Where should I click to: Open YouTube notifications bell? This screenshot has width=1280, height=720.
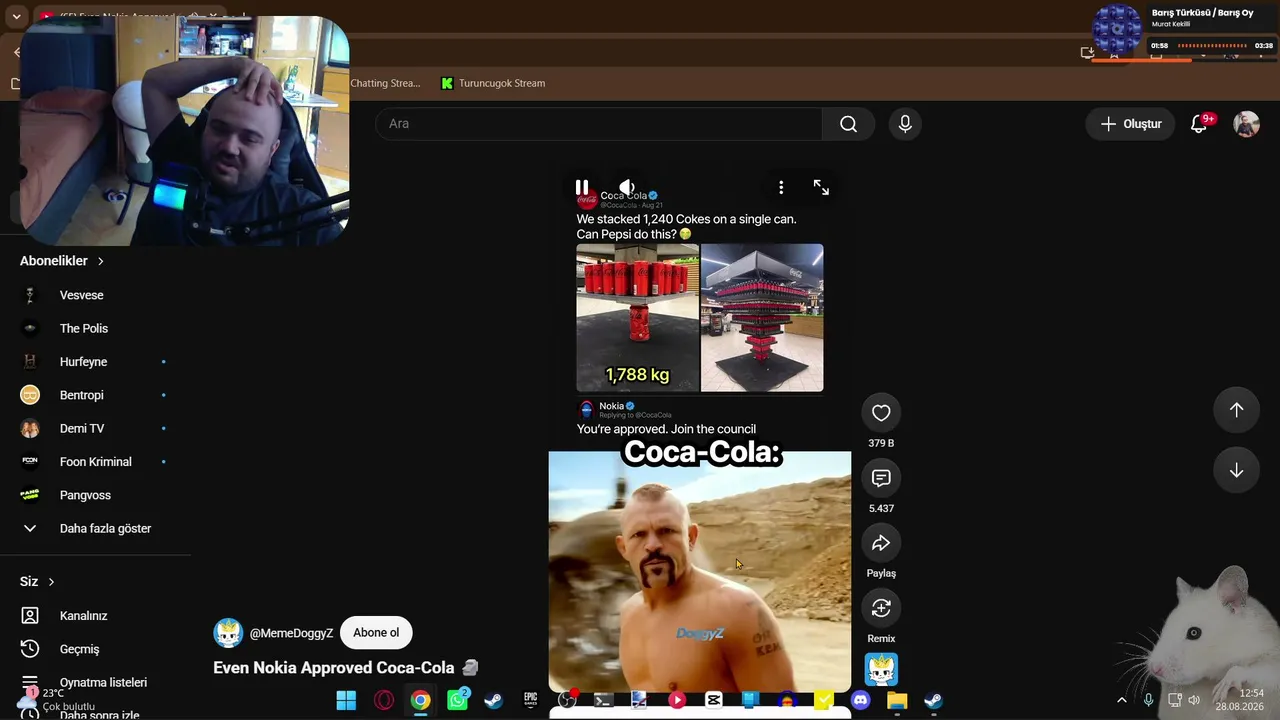click(1199, 124)
